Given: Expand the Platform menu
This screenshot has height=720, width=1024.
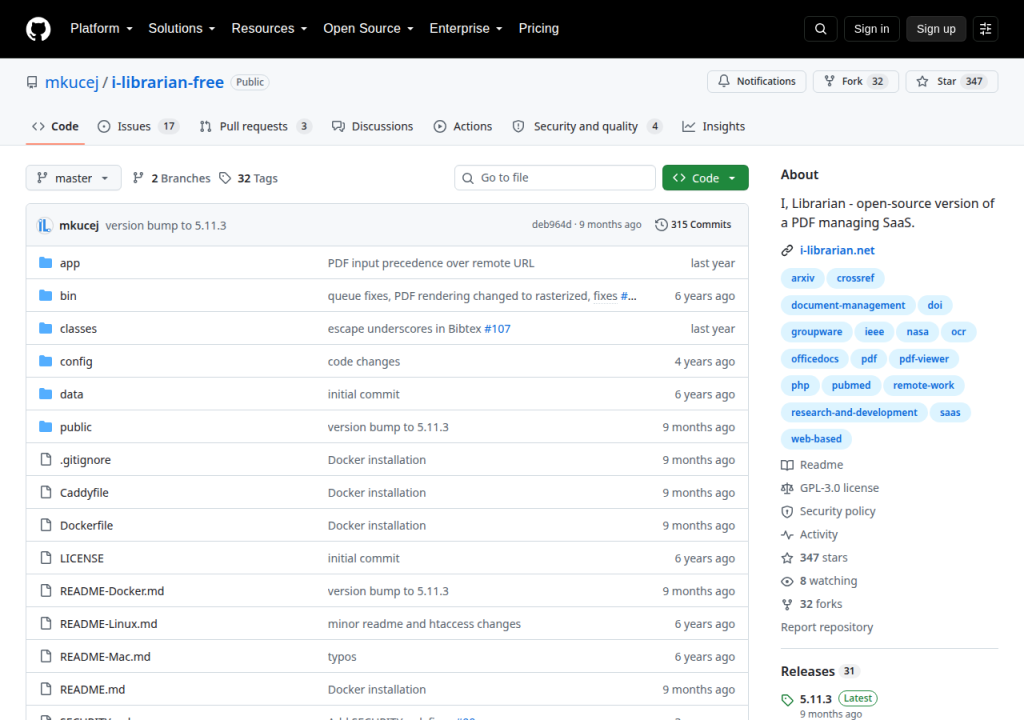Looking at the screenshot, I should pos(101,29).
